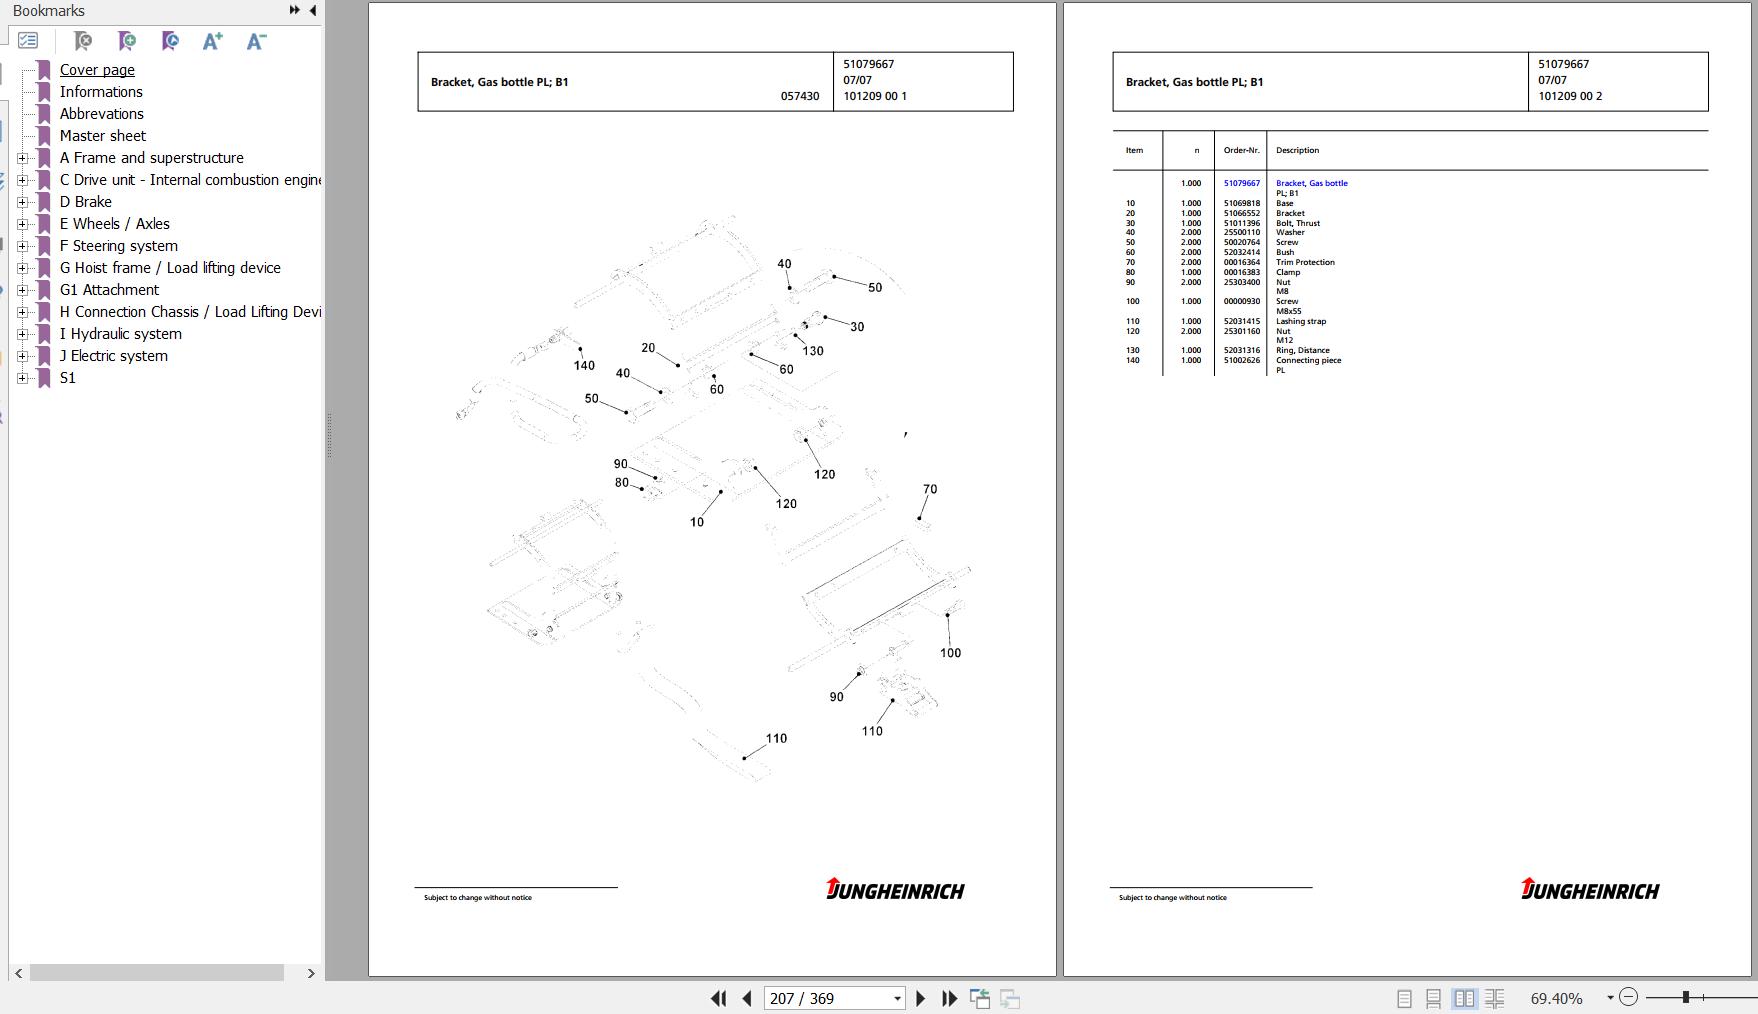The height and width of the screenshot is (1014, 1758).
Task: Click the delete bookmark icon
Action: pyautogui.click(x=83, y=41)
